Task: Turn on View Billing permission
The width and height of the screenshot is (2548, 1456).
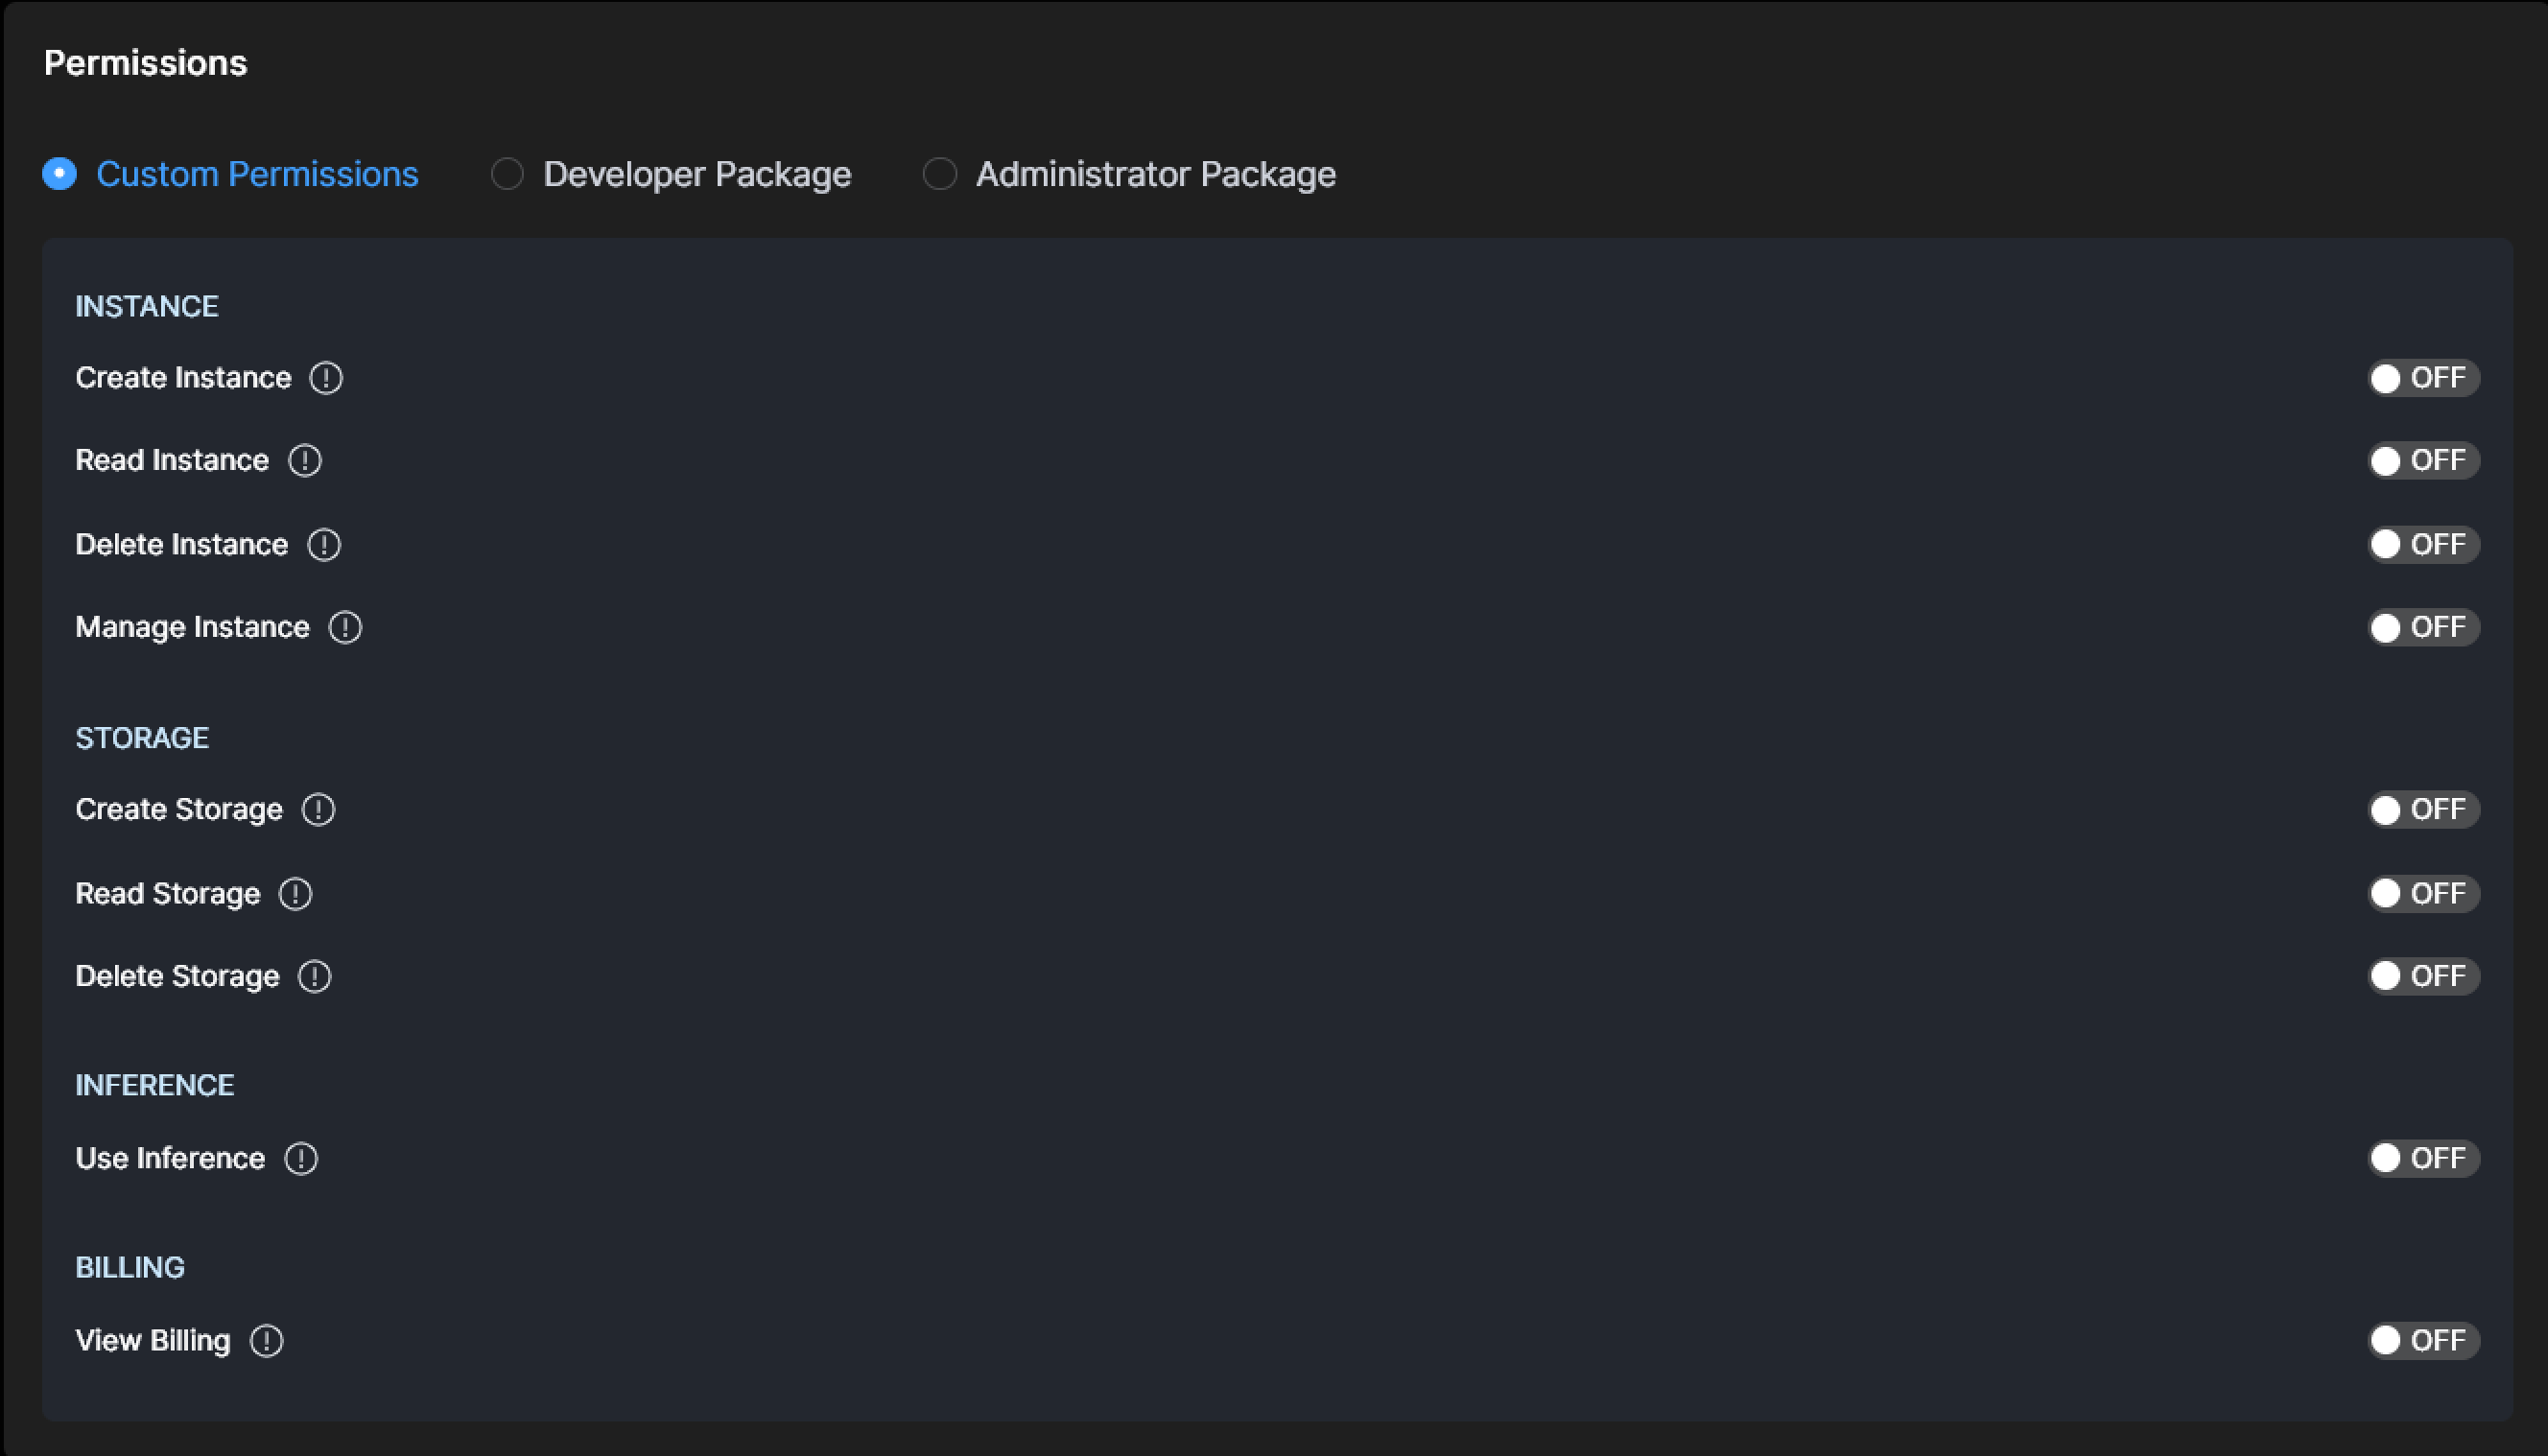Action: click(x=2422, y=1341)
